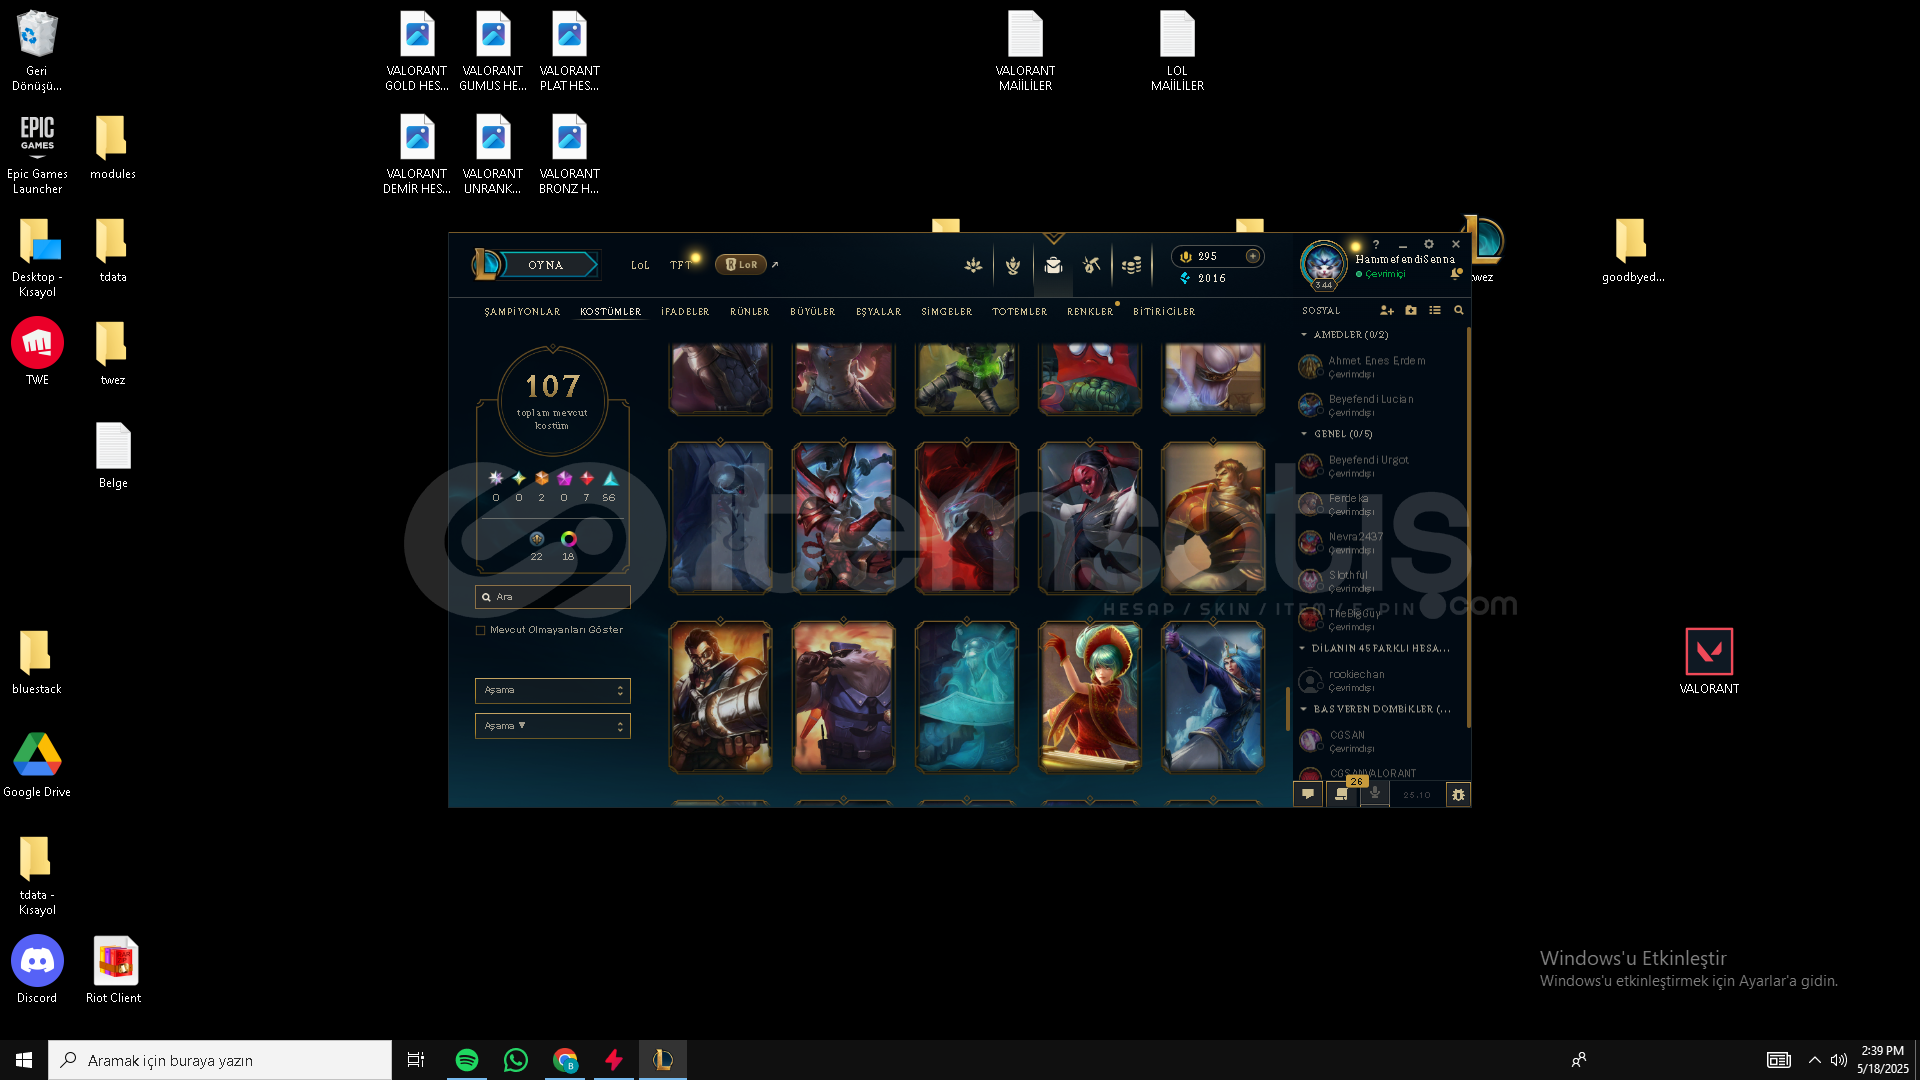Open the second Aşama sorting dropdown
This screenshot has height=1080, width=1920.
(x=552, y=726)
